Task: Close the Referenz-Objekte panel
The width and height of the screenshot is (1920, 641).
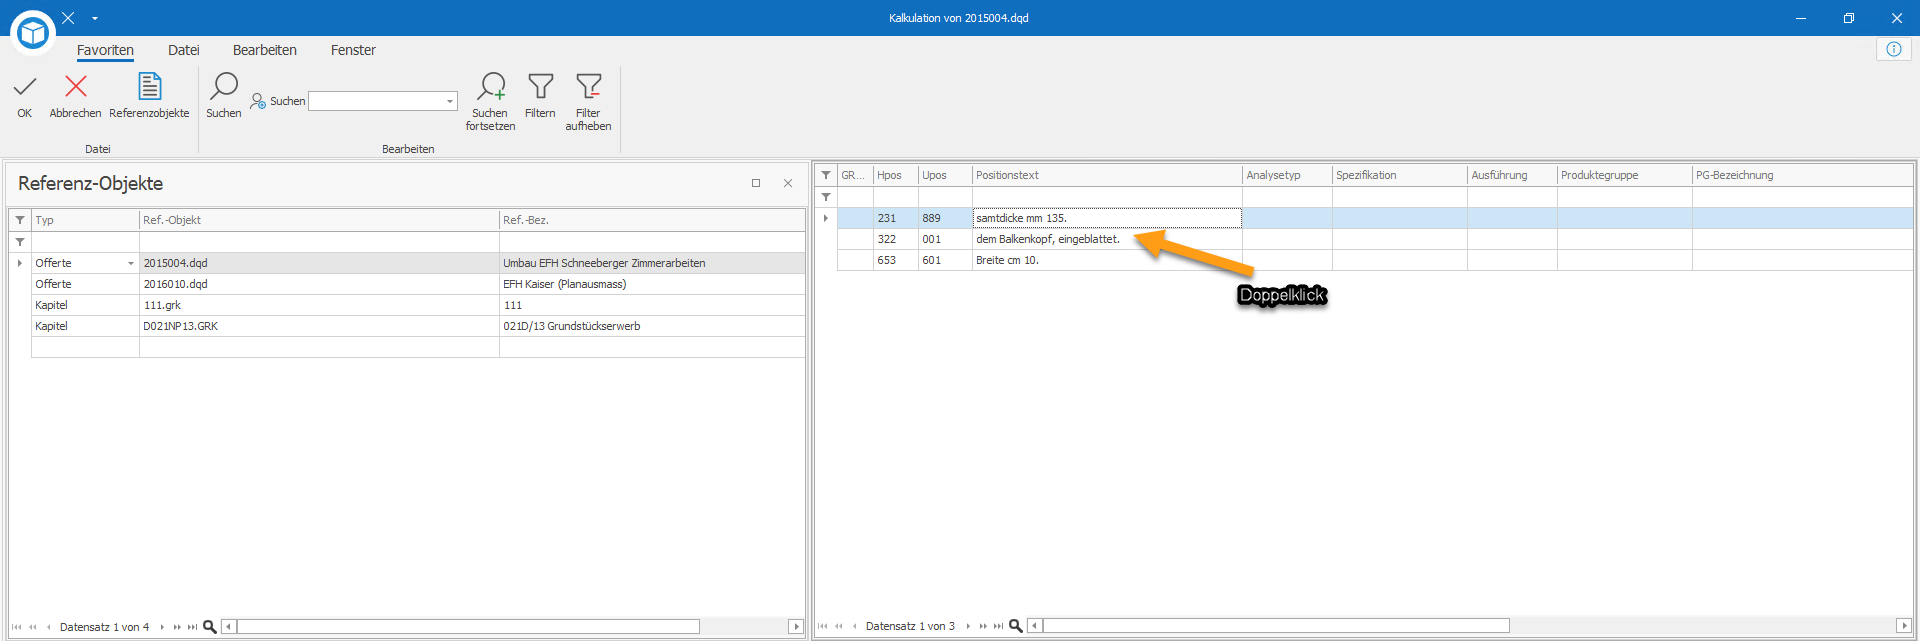Action: (788, 183)
